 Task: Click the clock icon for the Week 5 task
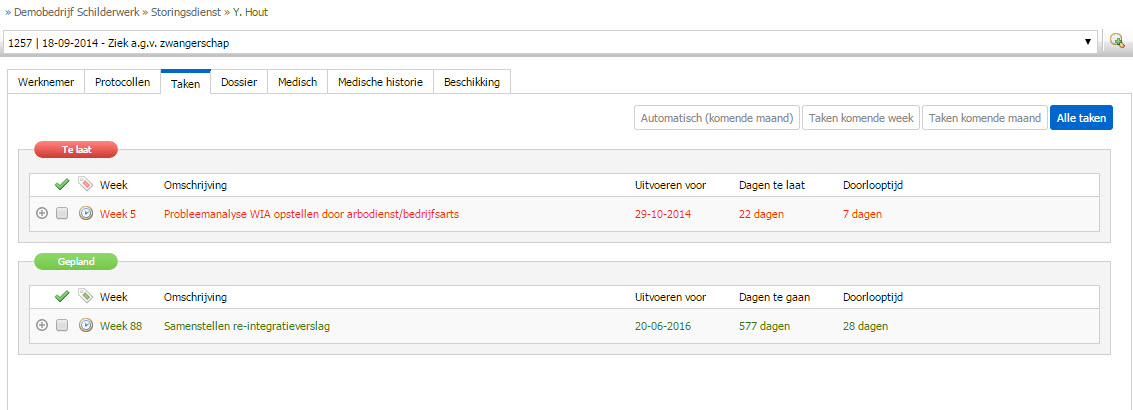[86, 214]
